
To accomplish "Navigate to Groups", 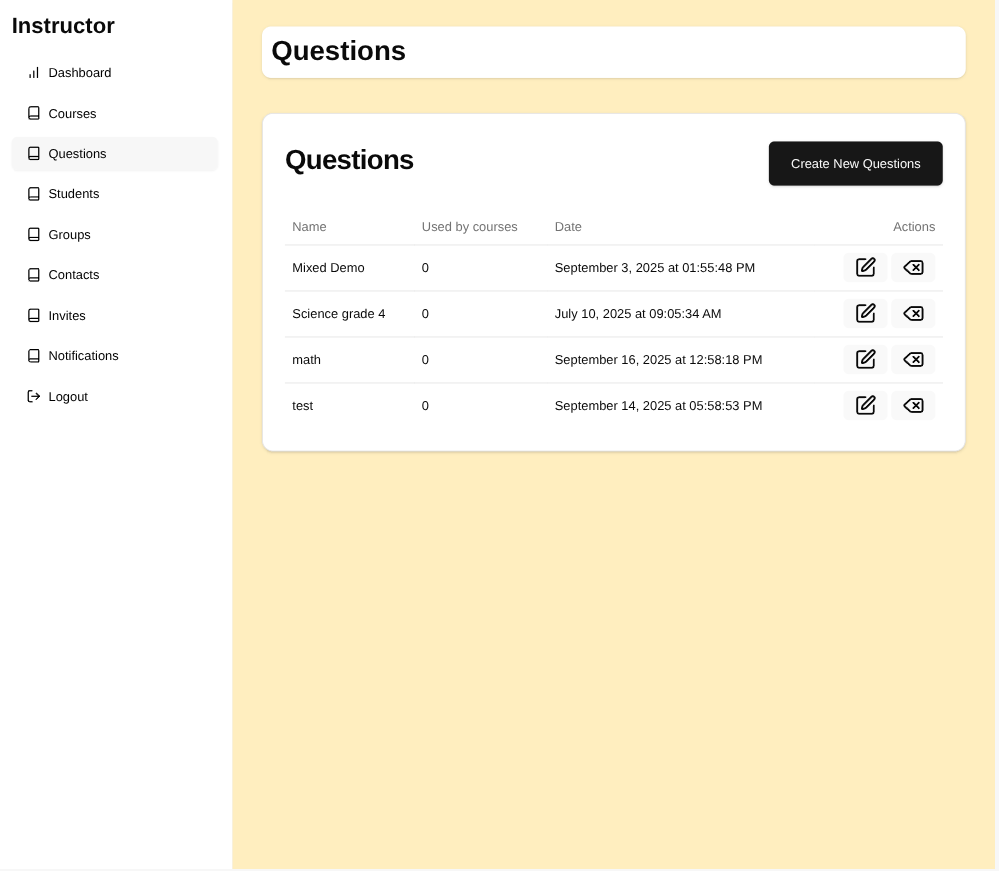I will [115, 235].
